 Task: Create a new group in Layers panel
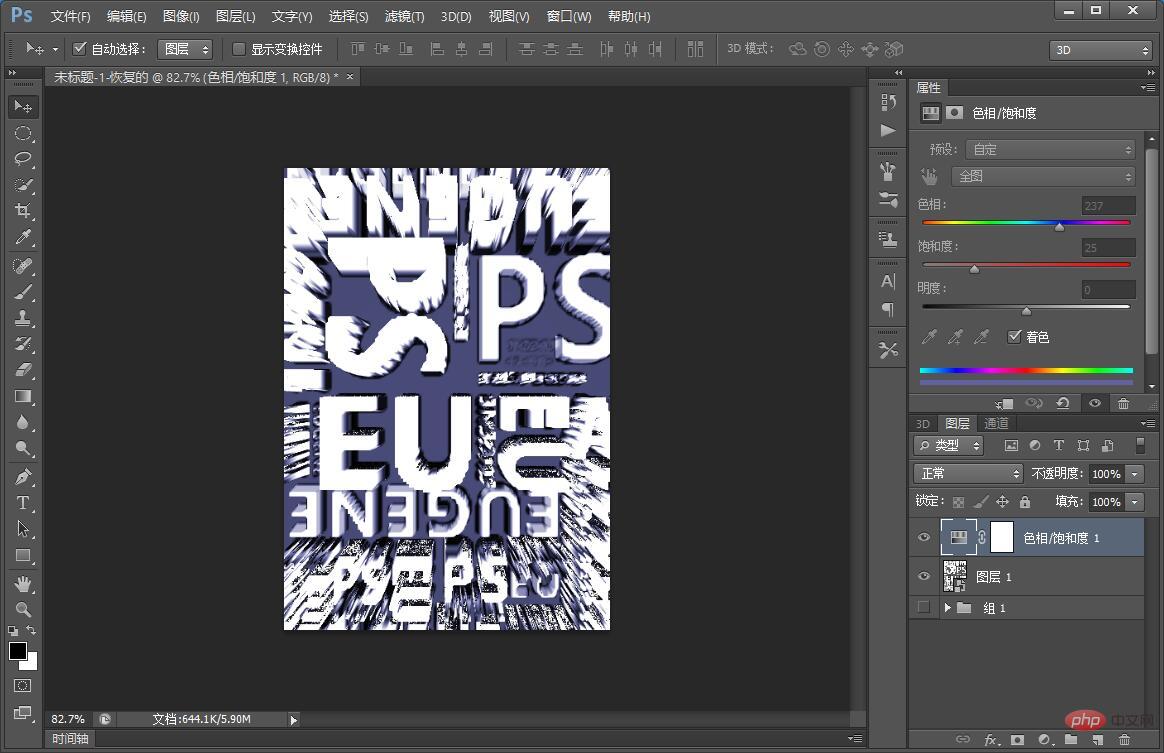pyautogui.click(x=1070, y=740)
